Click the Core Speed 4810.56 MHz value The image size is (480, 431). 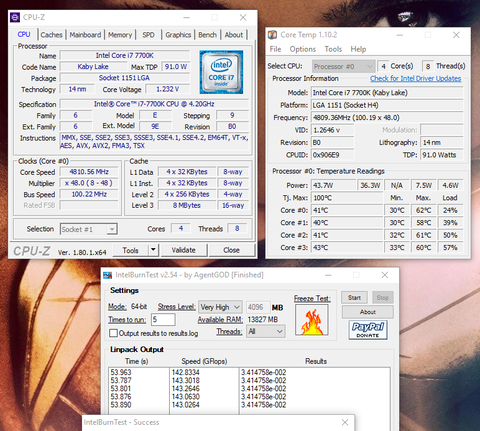click(x=89, y=172)
